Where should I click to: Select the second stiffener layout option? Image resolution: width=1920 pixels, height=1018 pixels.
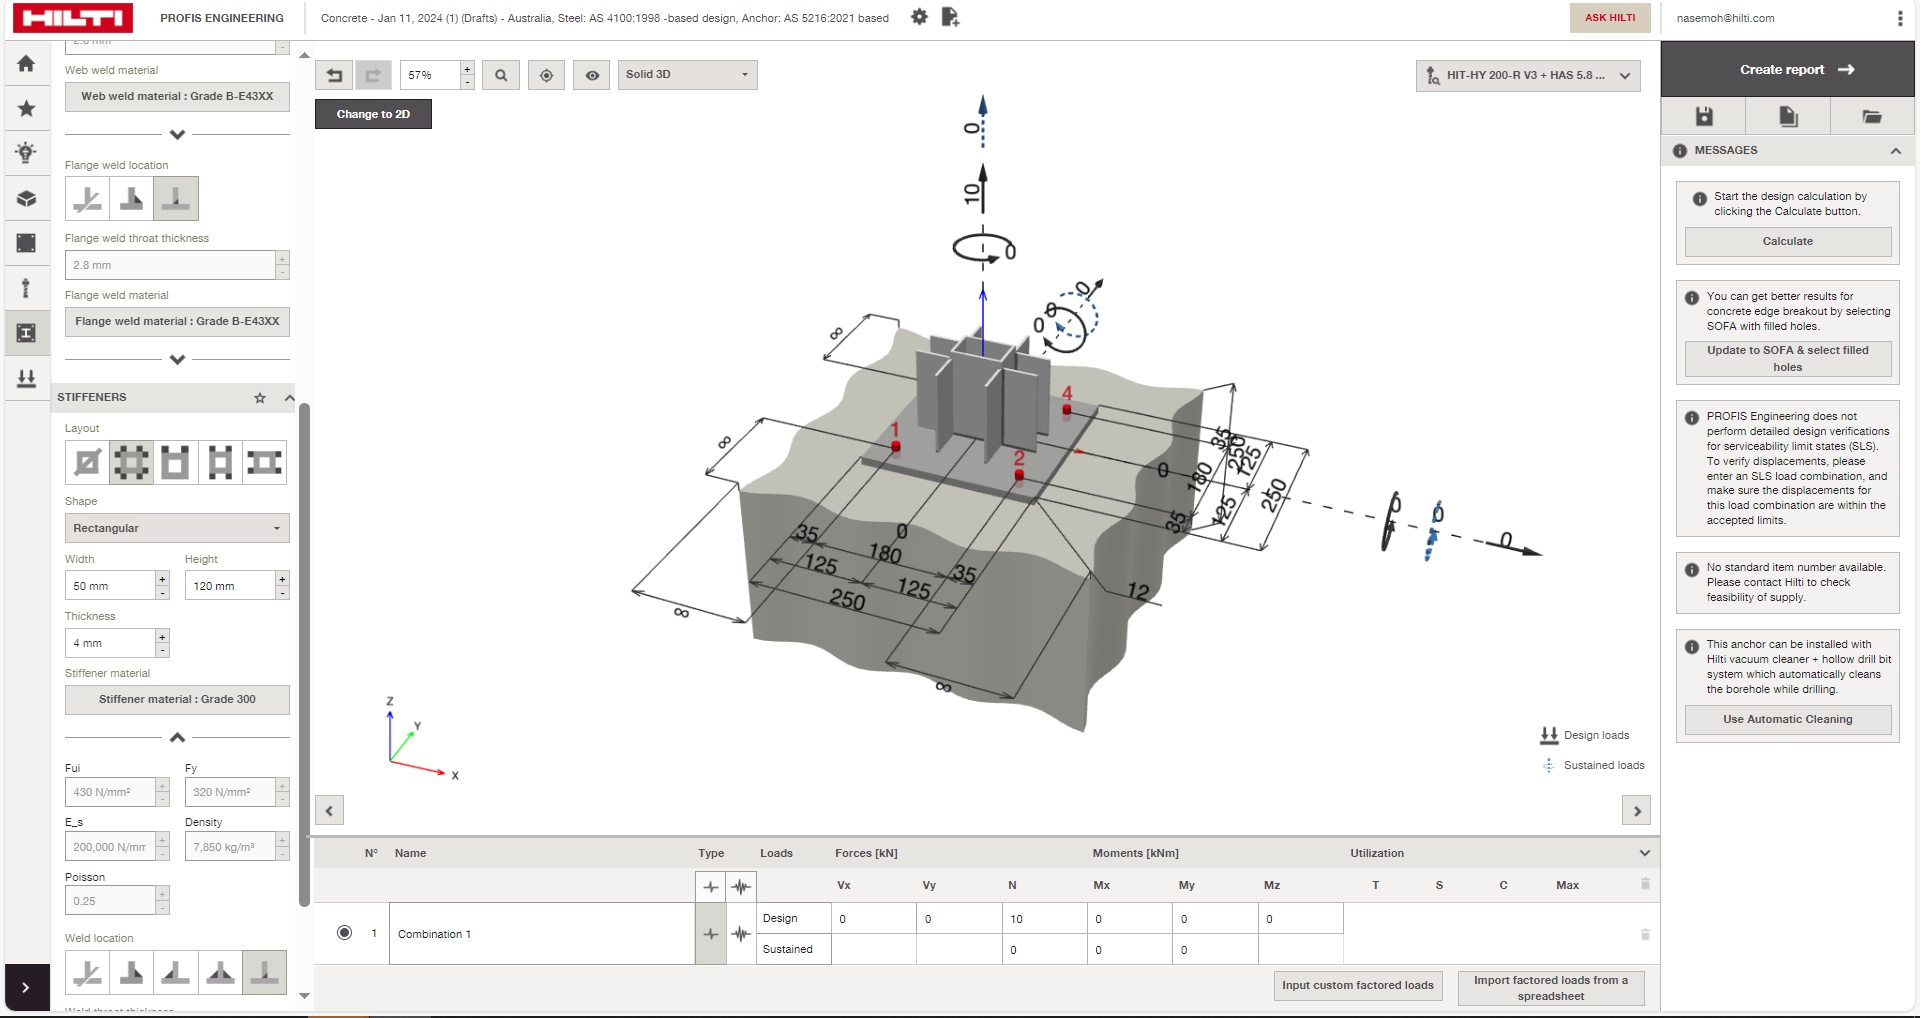[x=131, y=462]
